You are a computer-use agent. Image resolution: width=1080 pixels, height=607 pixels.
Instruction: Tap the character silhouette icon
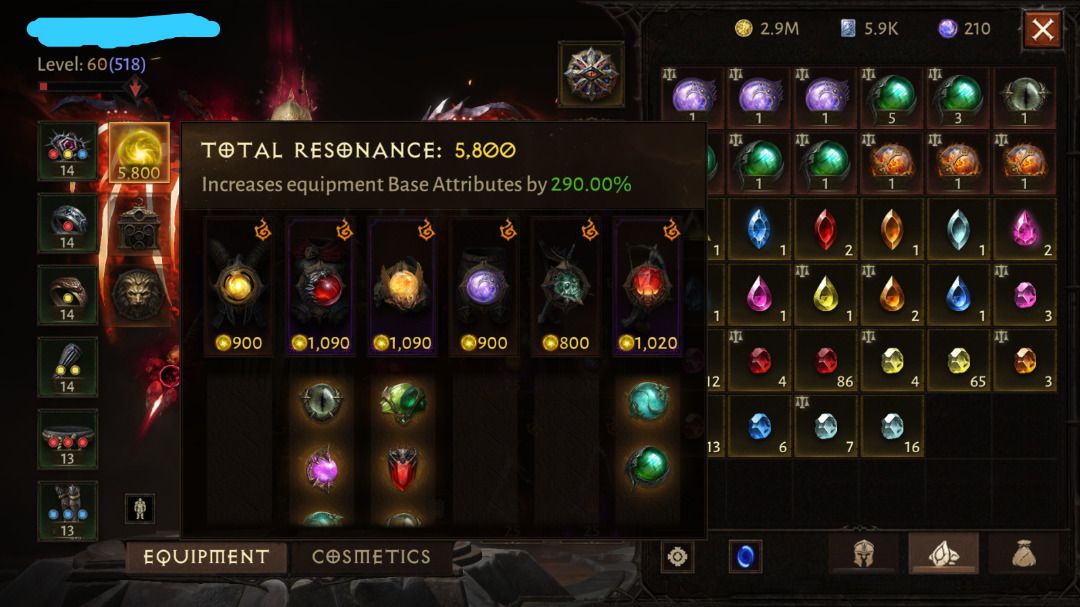coord(140,509)
